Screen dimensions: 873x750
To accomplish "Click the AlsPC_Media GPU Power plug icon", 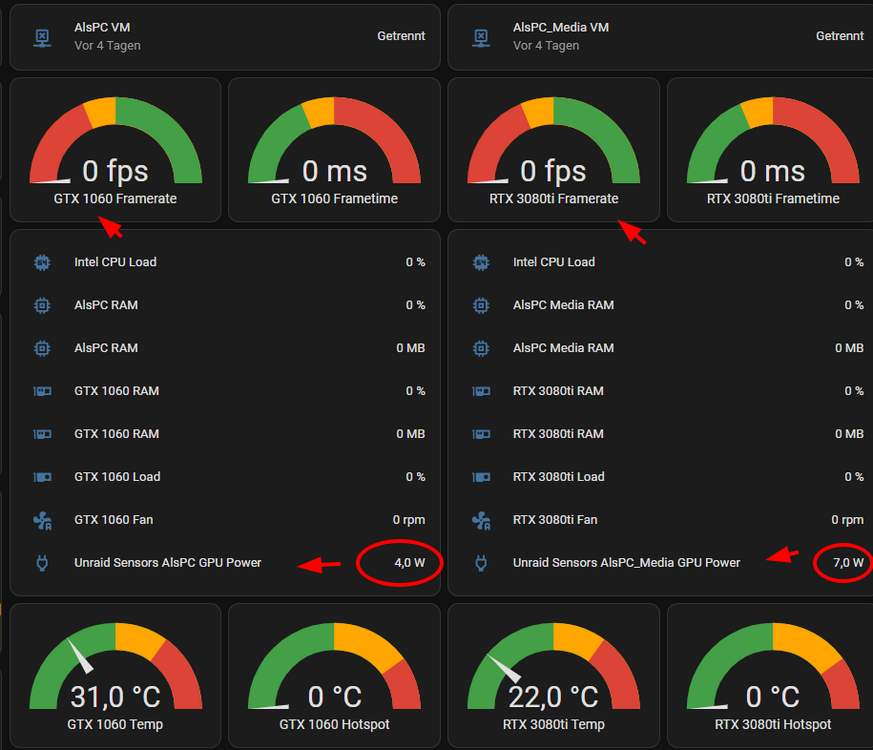I will tap(481, 563).
